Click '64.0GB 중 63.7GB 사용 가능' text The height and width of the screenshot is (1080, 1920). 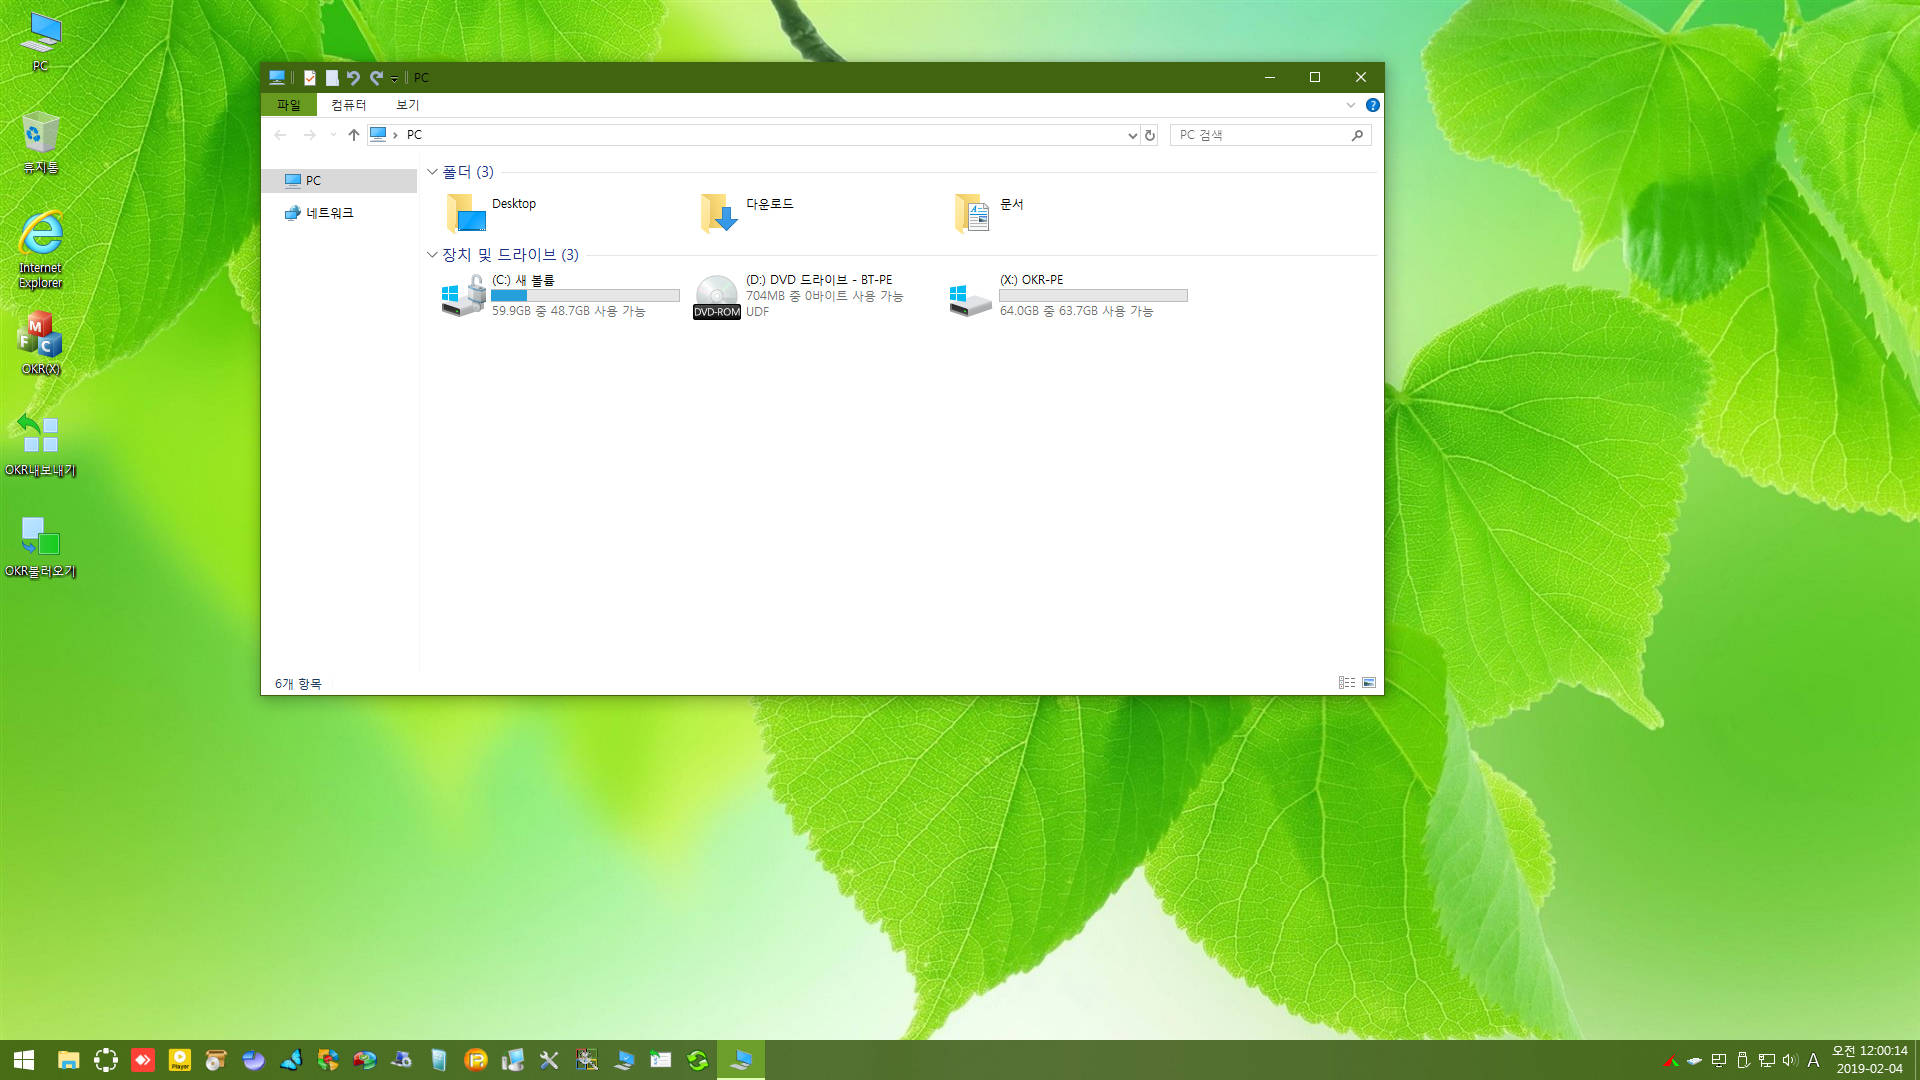(1076, 312)
